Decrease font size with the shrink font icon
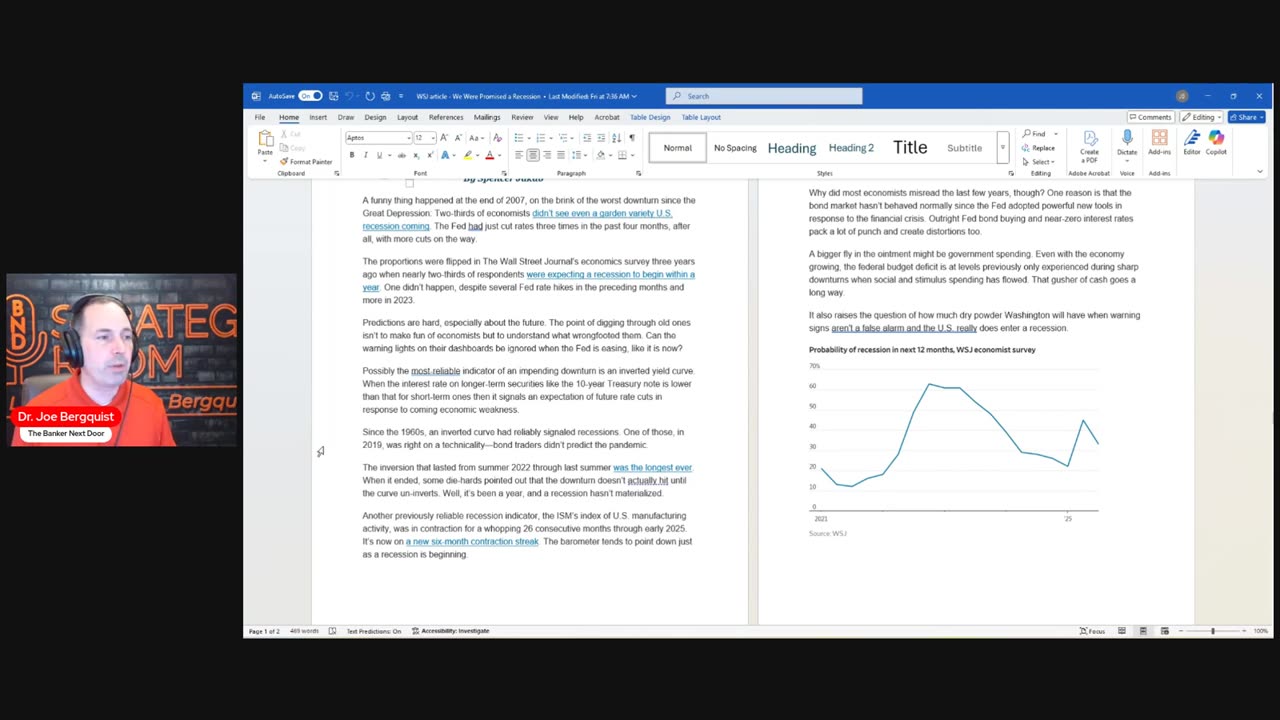This screenshot has height=720, width=1280. tap(458, 138)
